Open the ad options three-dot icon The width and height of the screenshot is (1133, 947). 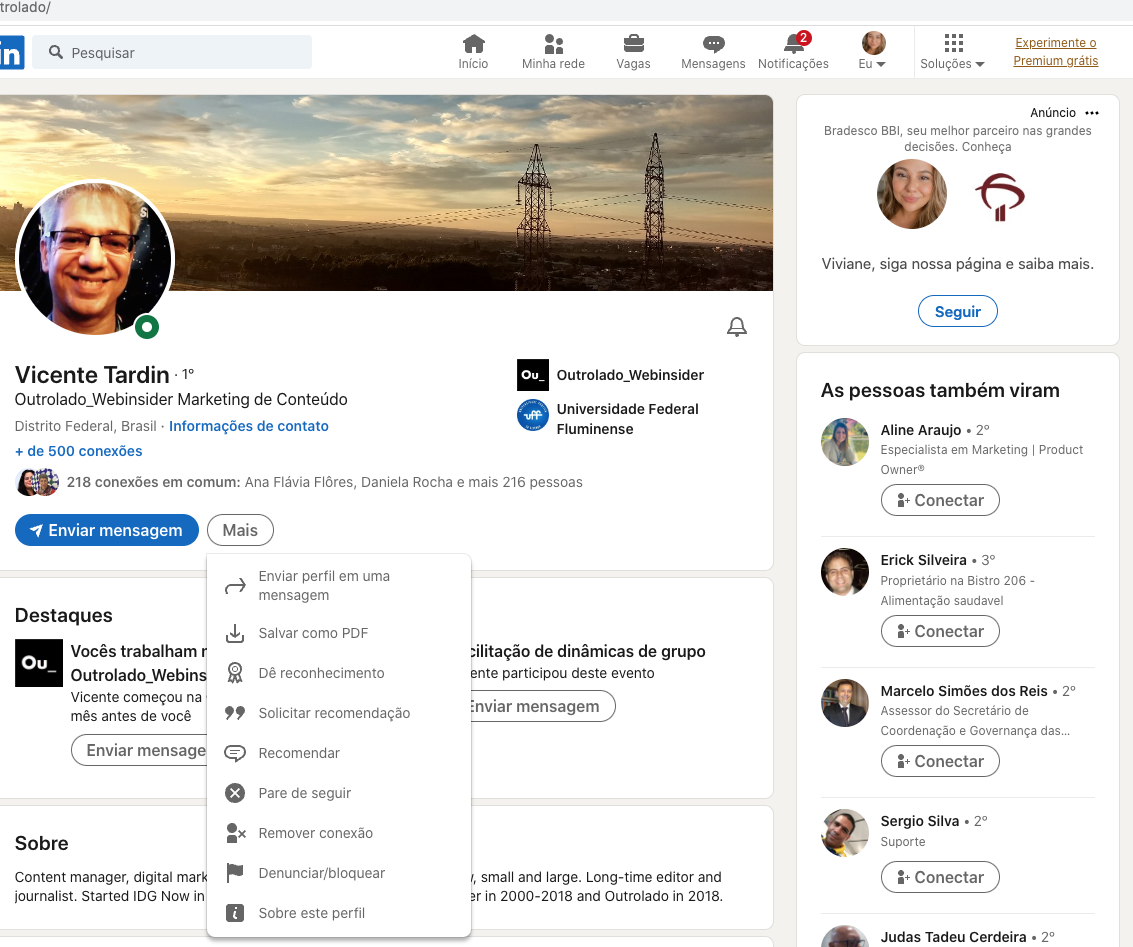click(x=1092, y=113)
